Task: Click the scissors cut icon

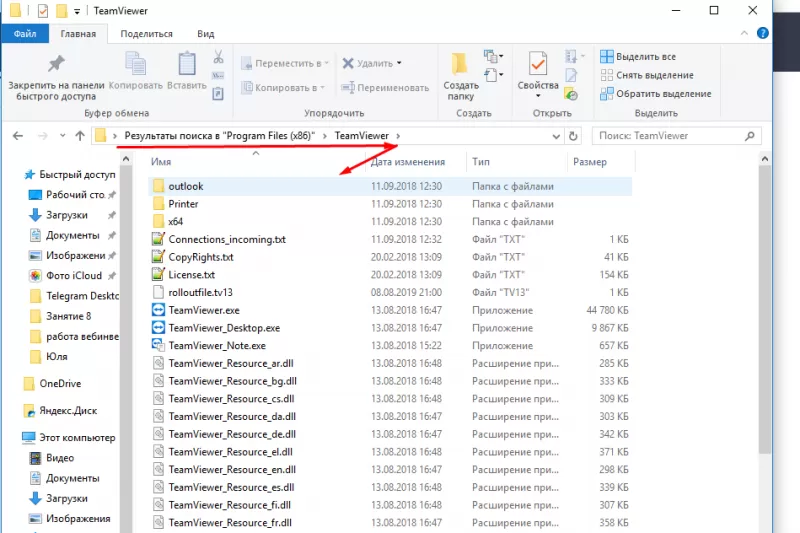Action: coord(218,56)
